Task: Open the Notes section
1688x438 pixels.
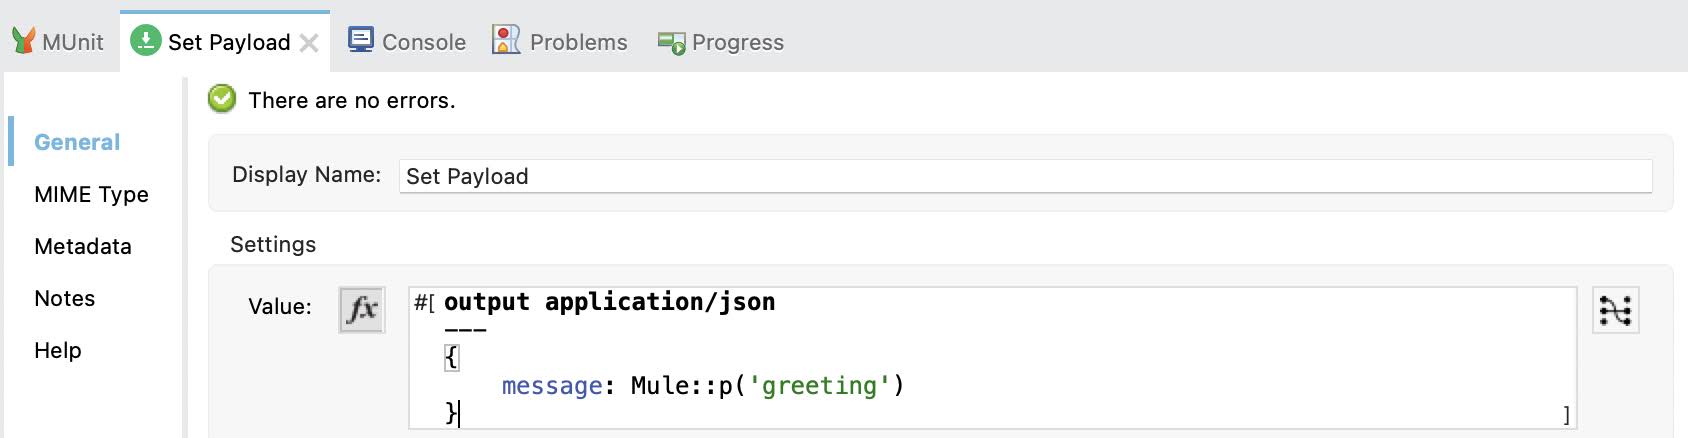Action: tap(65, 298)
